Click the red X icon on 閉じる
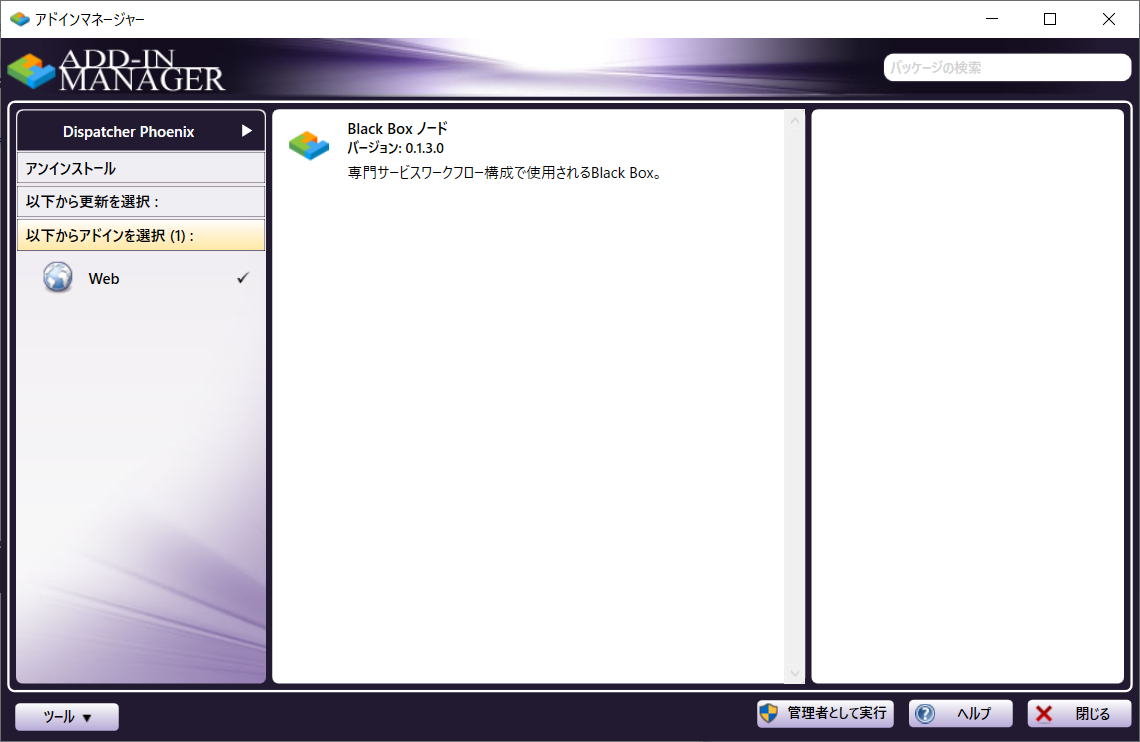This screenshot has height=742, width=1140. [x=1044, y=714]
